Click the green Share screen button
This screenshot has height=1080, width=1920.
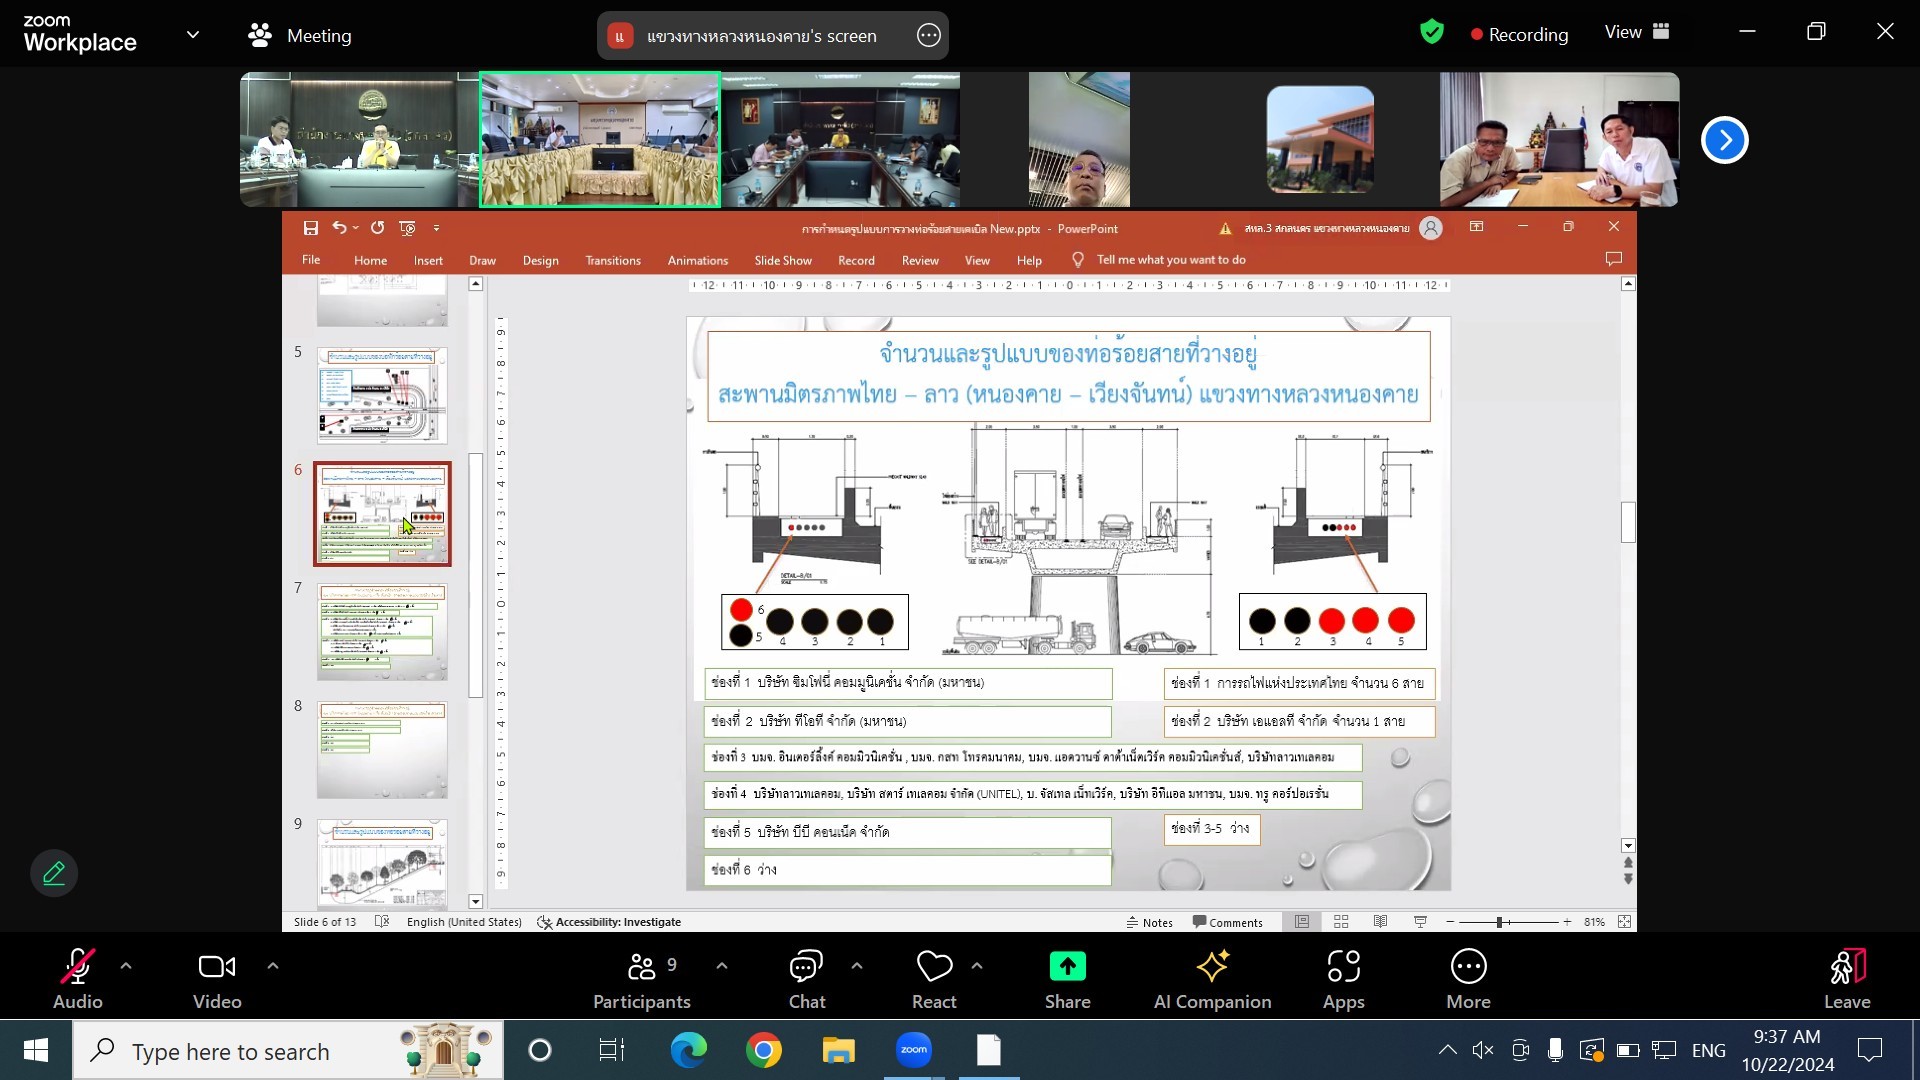click(x=1067, y=978)
